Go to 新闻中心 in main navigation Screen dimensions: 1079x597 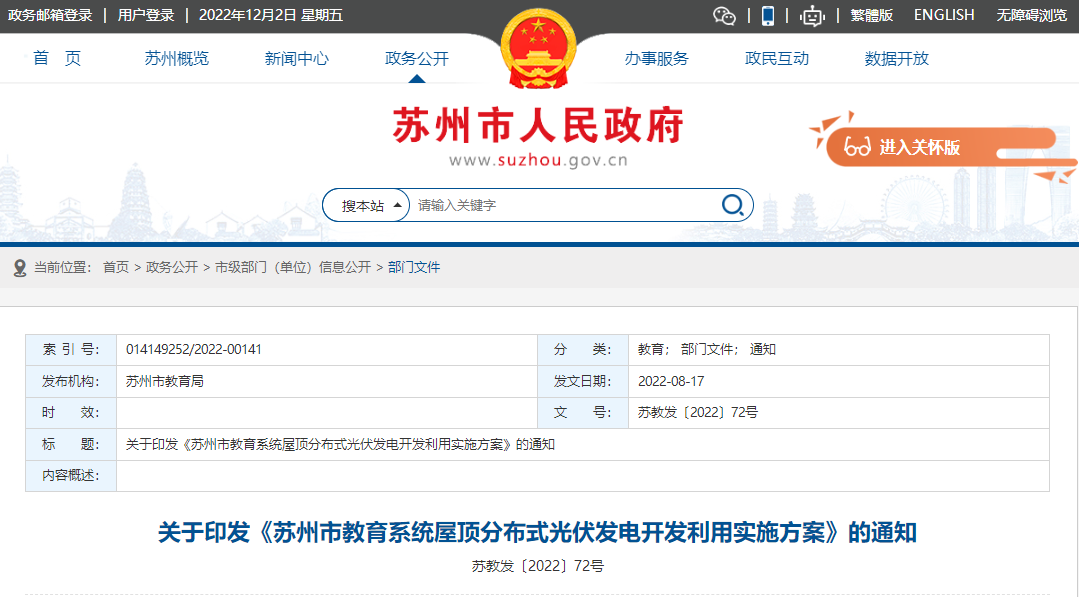tap(296, 59)
